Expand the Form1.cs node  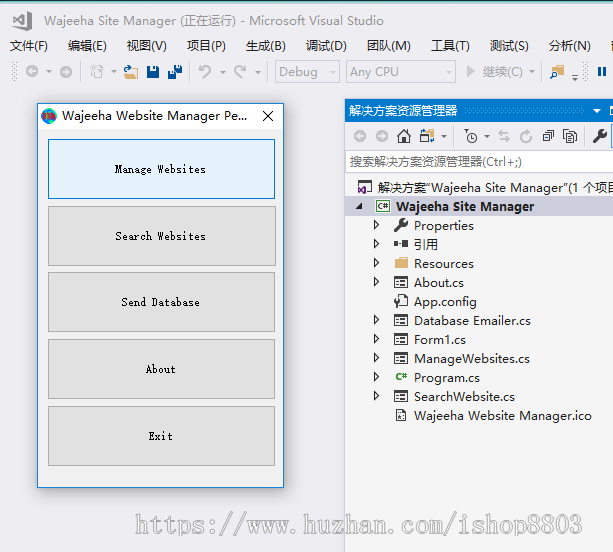tap(376, 339)
